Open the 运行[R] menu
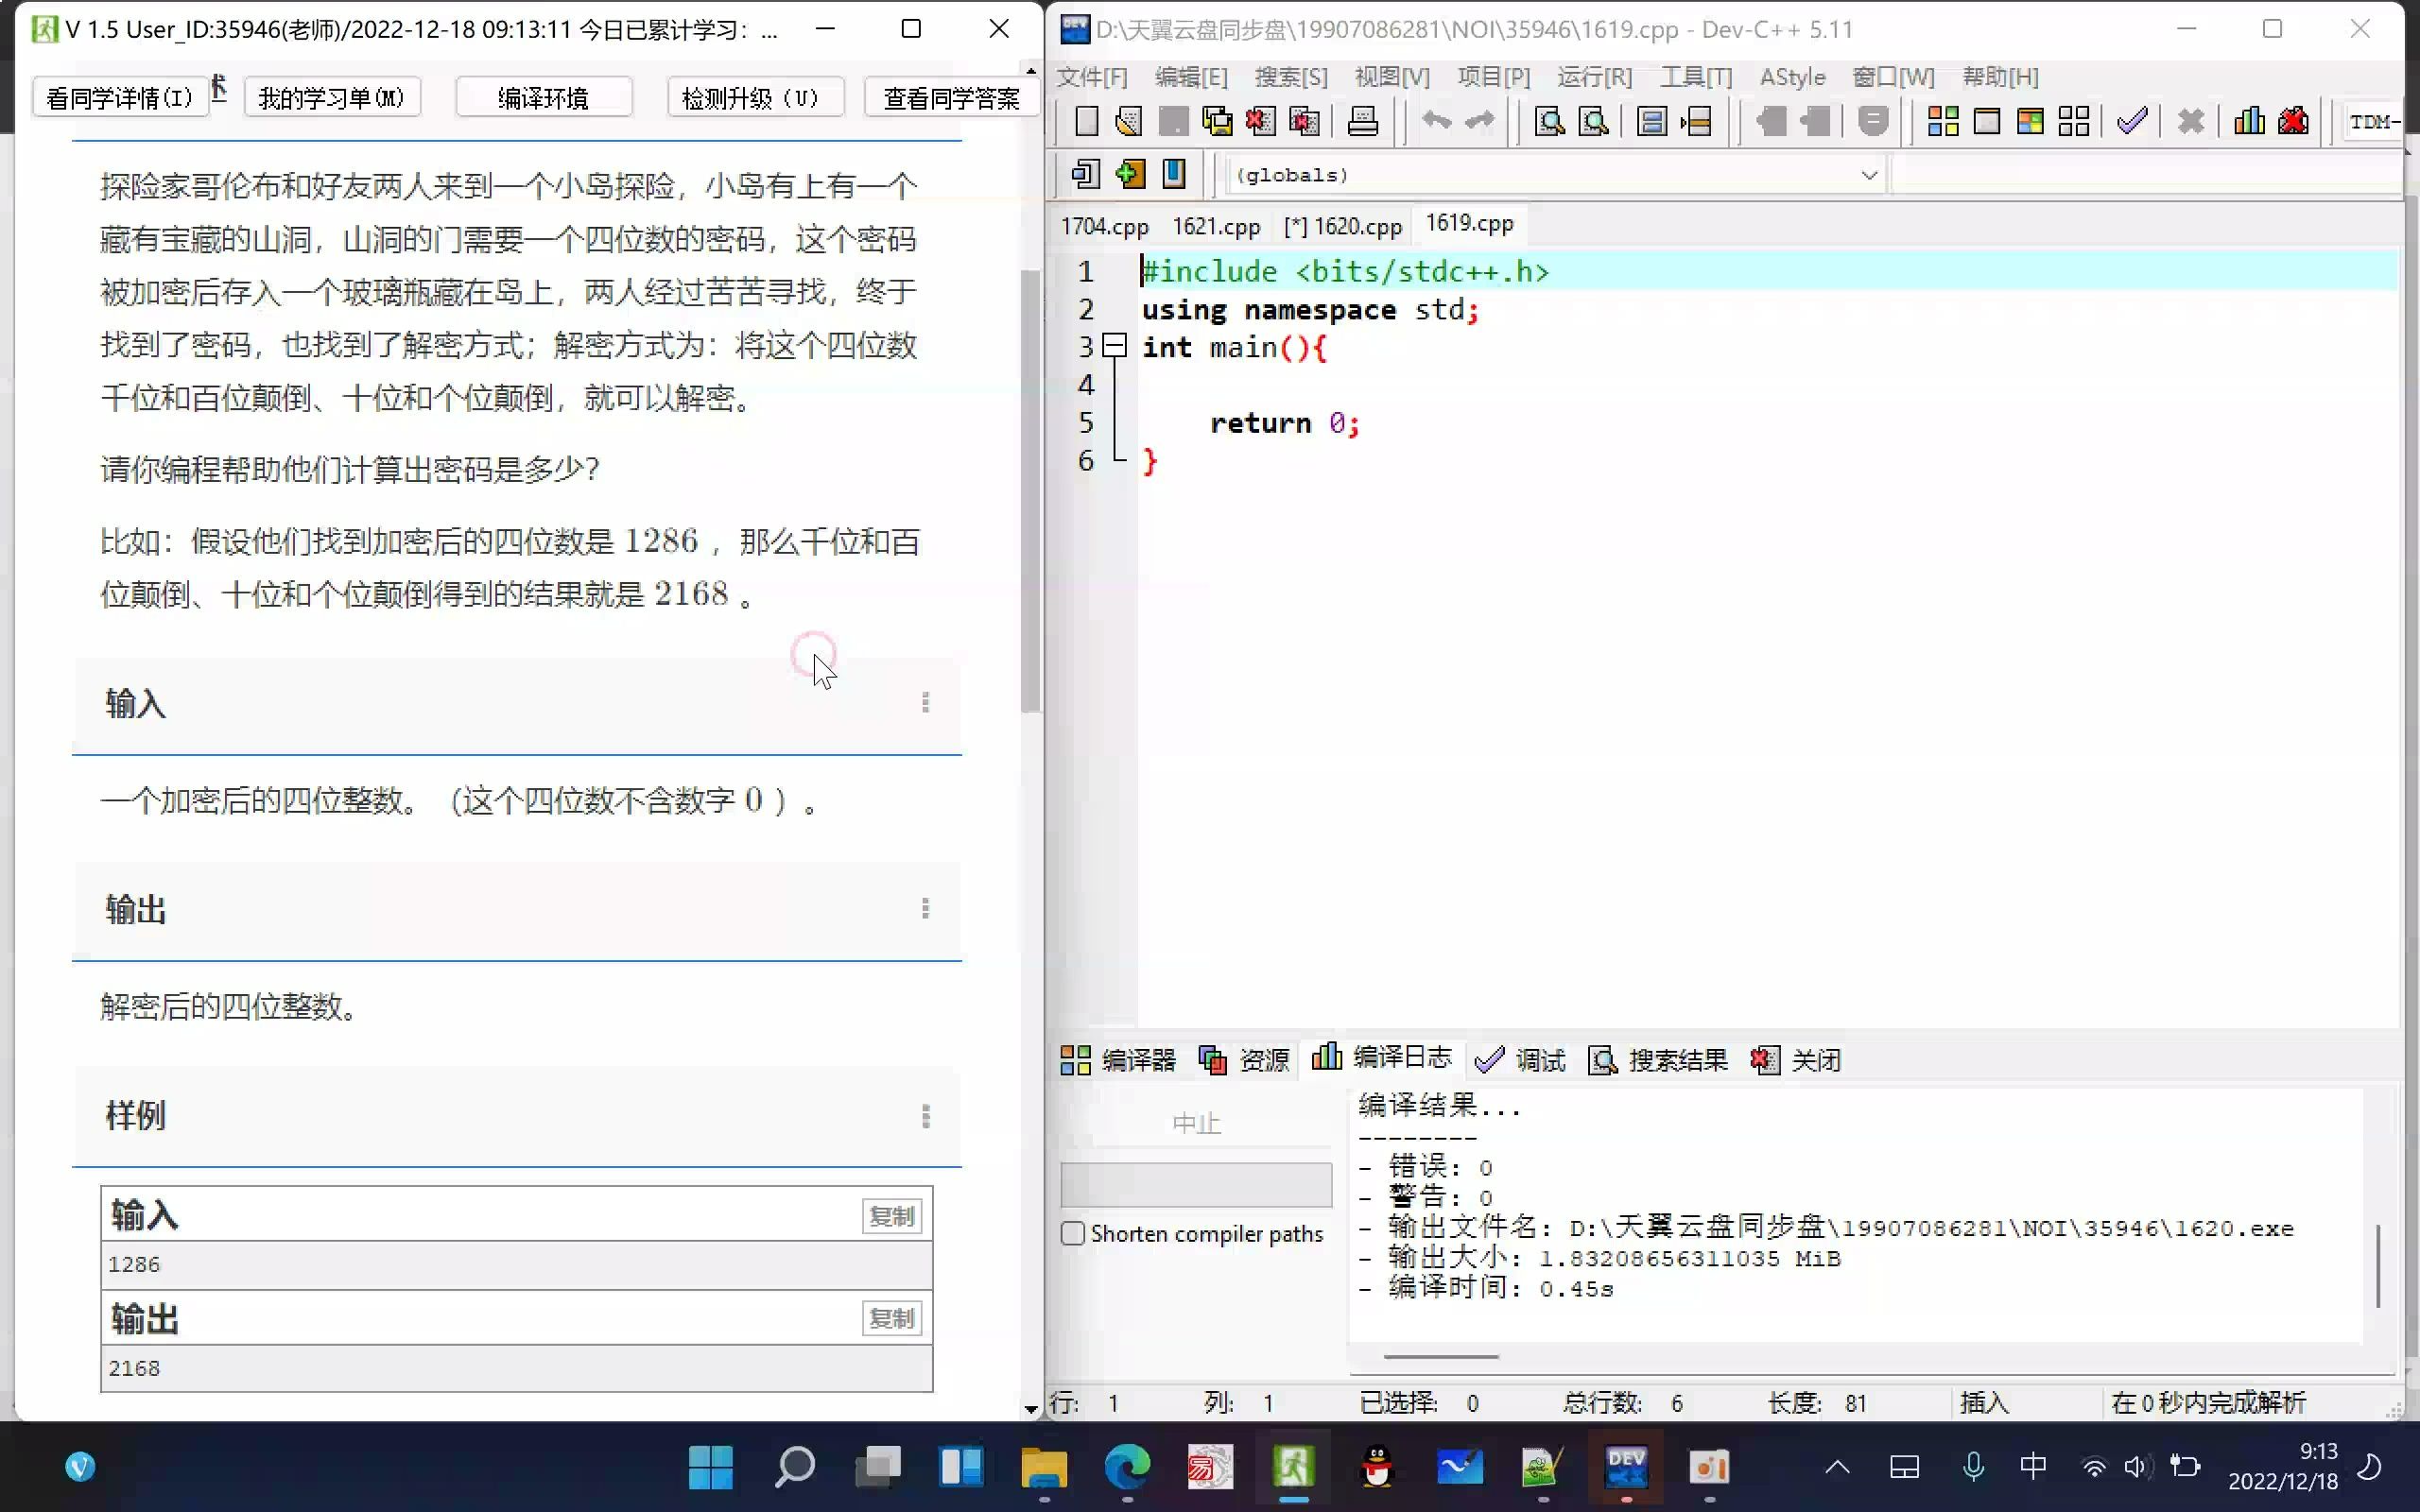This screenshot has width=2420, height=1512. [x=1594, y=77]
